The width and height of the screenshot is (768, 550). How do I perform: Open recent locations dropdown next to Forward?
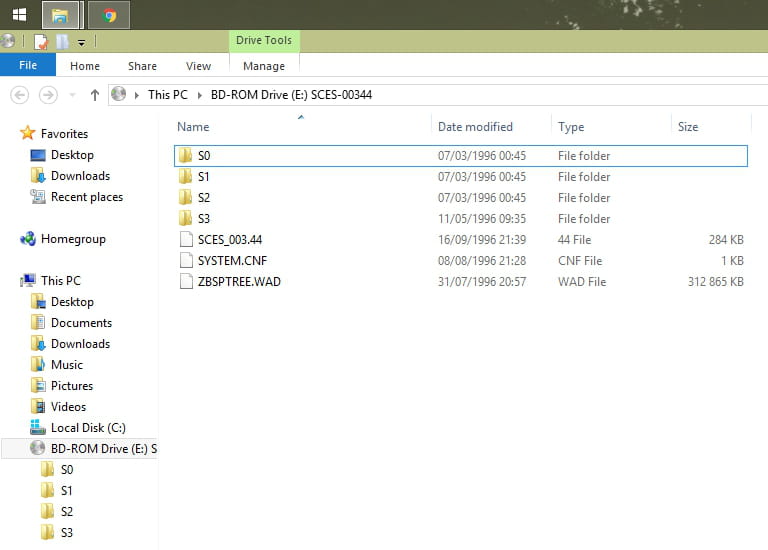click(x=72, y=95)
